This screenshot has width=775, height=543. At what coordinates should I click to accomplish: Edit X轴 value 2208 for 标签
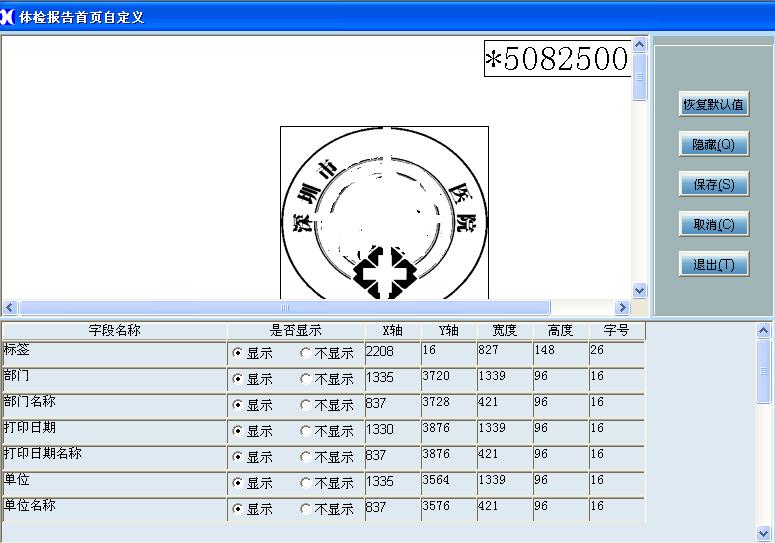[391, 352]
